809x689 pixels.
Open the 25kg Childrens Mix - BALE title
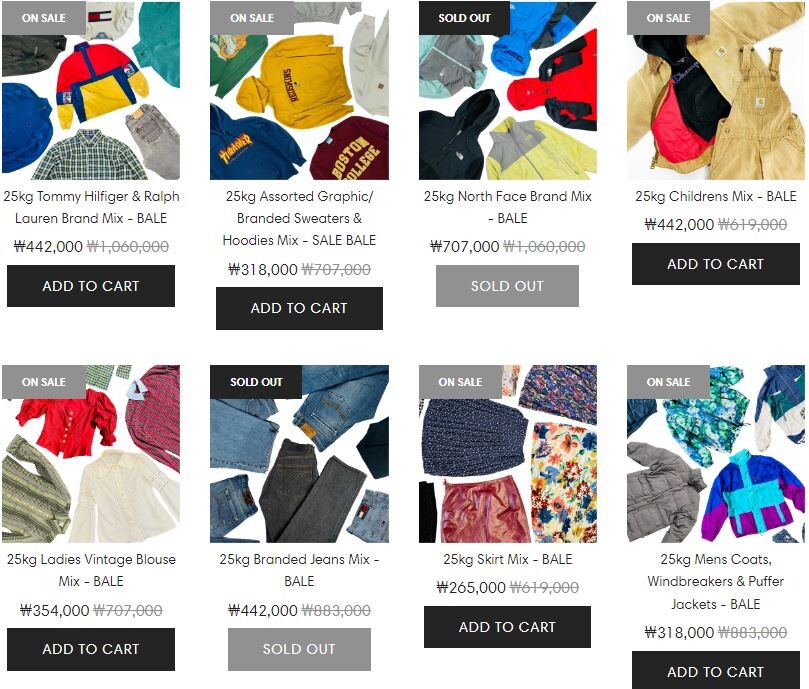[x=716, y=196]
